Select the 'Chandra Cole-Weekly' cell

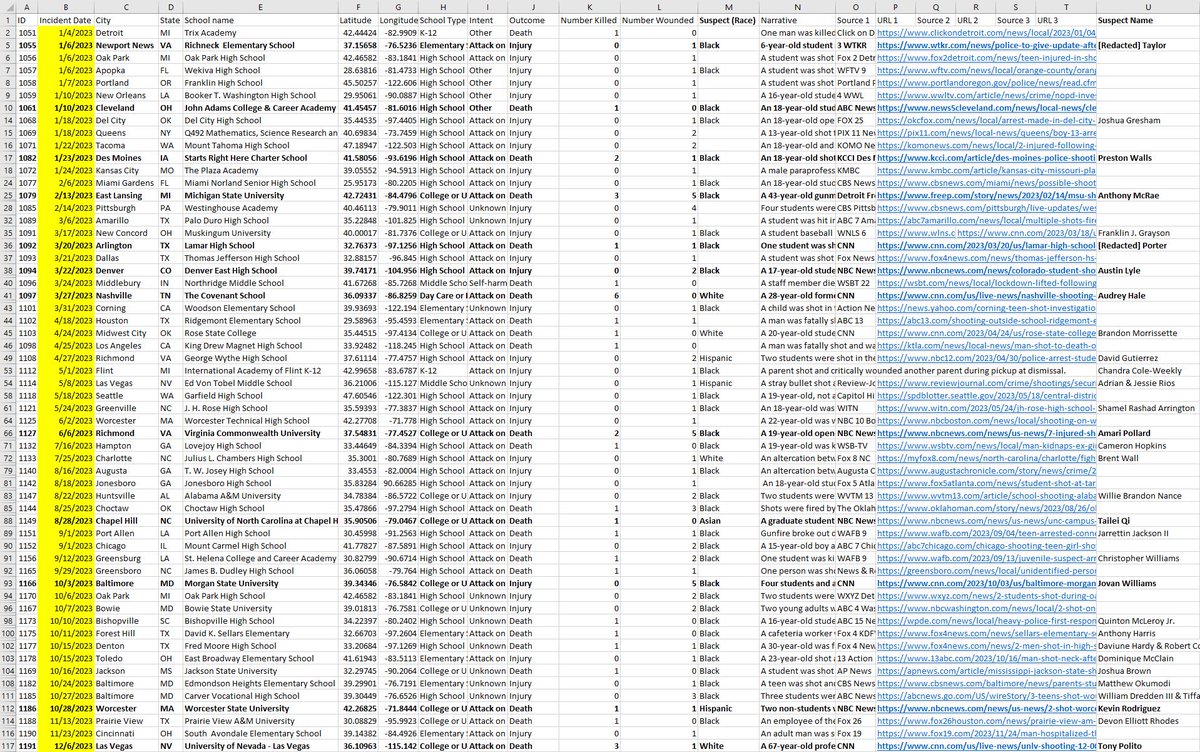(1147, 370)
